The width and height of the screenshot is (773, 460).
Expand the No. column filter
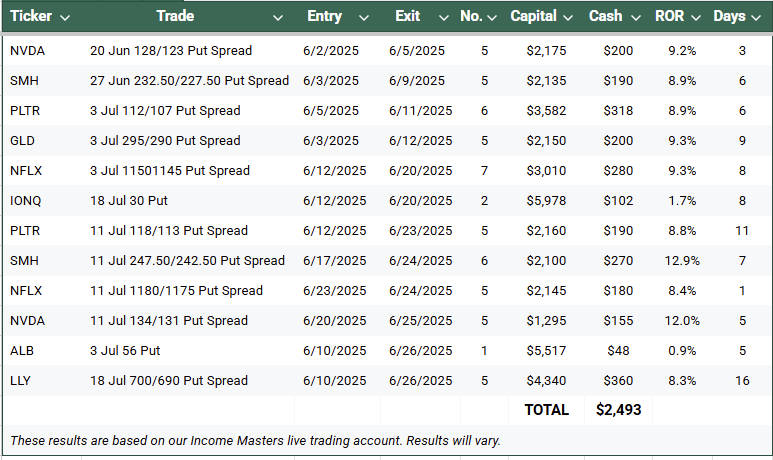[492, 18]
